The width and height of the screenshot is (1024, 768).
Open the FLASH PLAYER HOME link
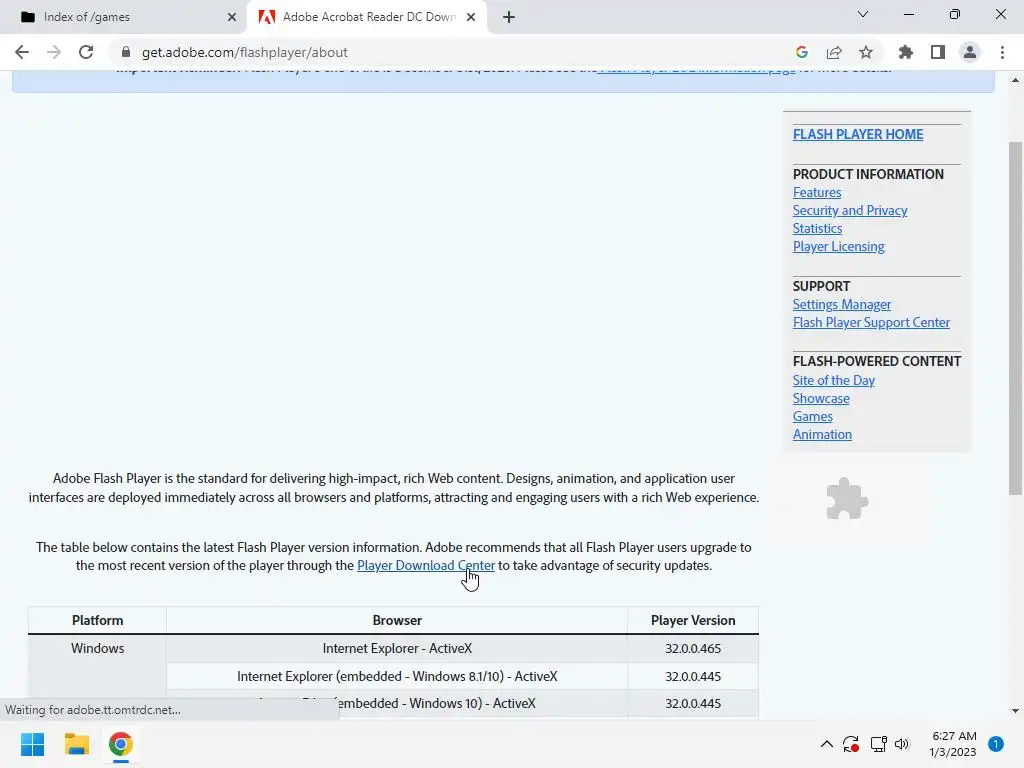tap(858, 135)
